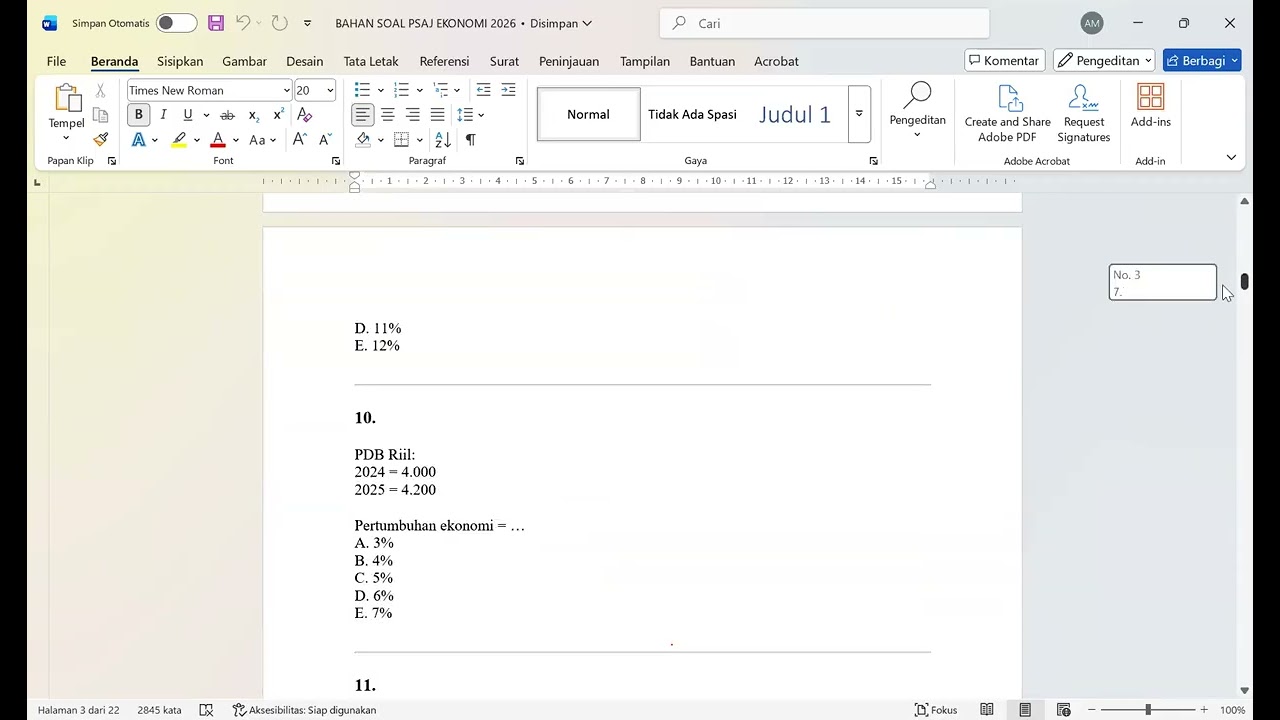This screenshot has width=1280, height=720.
Task: Pick the text highlight color
Action: 179,140
